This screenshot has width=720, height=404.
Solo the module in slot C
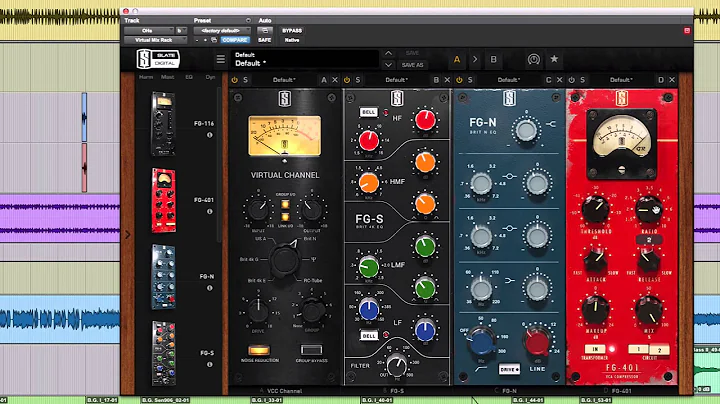click(x=470, y=80)
